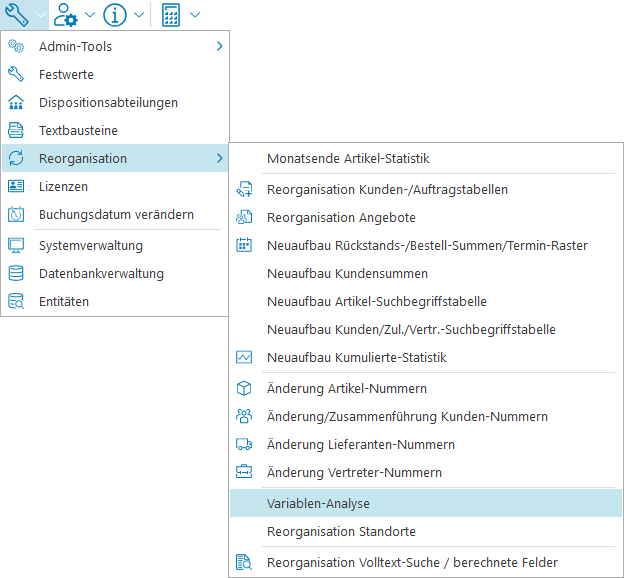Choose Buchungsdatum verändern
The width and height of the screenshot is (624, 578).
[x=116, y=214]
